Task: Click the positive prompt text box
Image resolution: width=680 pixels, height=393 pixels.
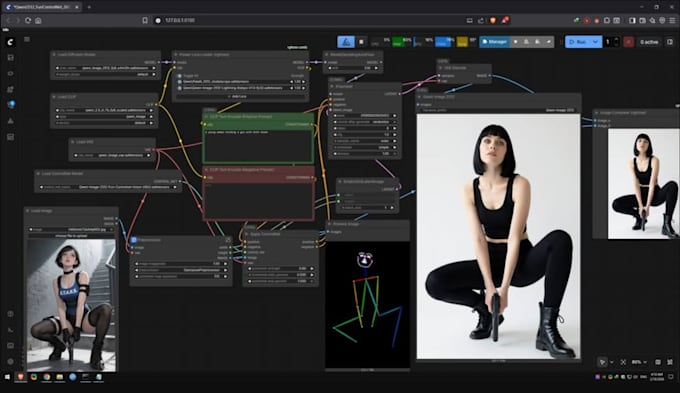Action: (x=258, y=146)
